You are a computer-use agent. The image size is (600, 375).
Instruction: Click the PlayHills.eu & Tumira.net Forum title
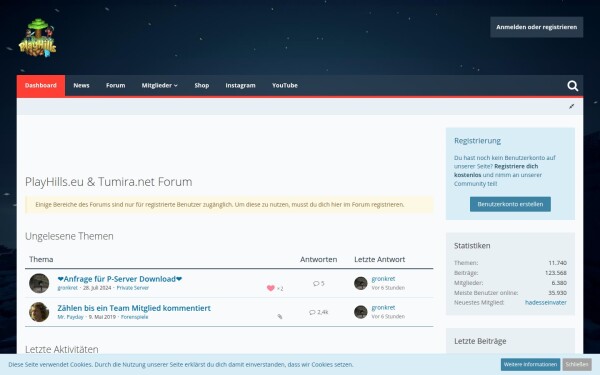click(x=109, y=182)
